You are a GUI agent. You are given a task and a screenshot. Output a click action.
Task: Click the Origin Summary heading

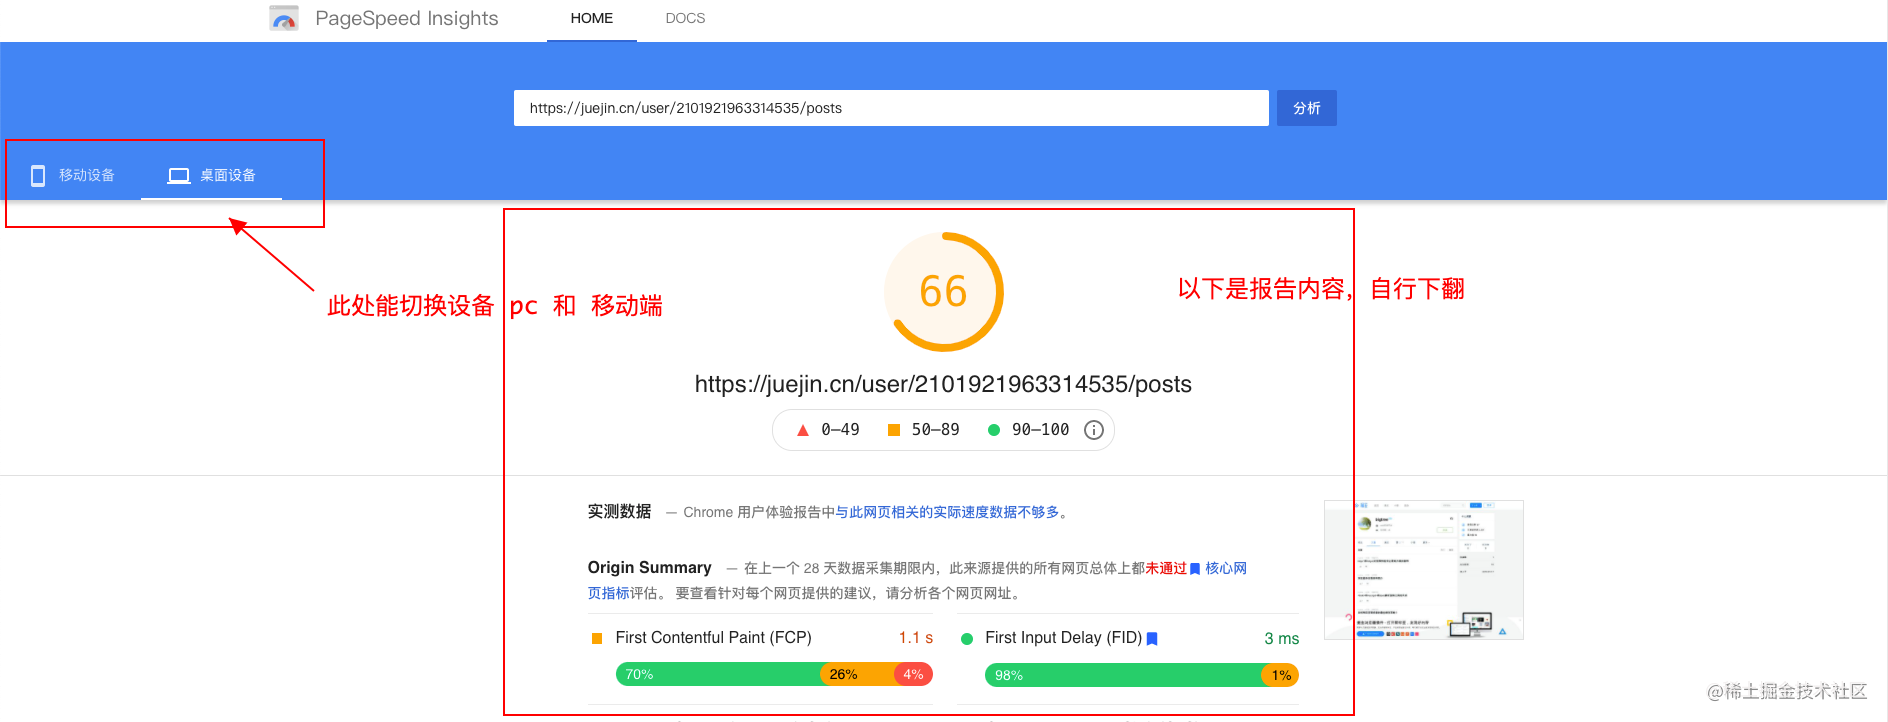(649, 568)
